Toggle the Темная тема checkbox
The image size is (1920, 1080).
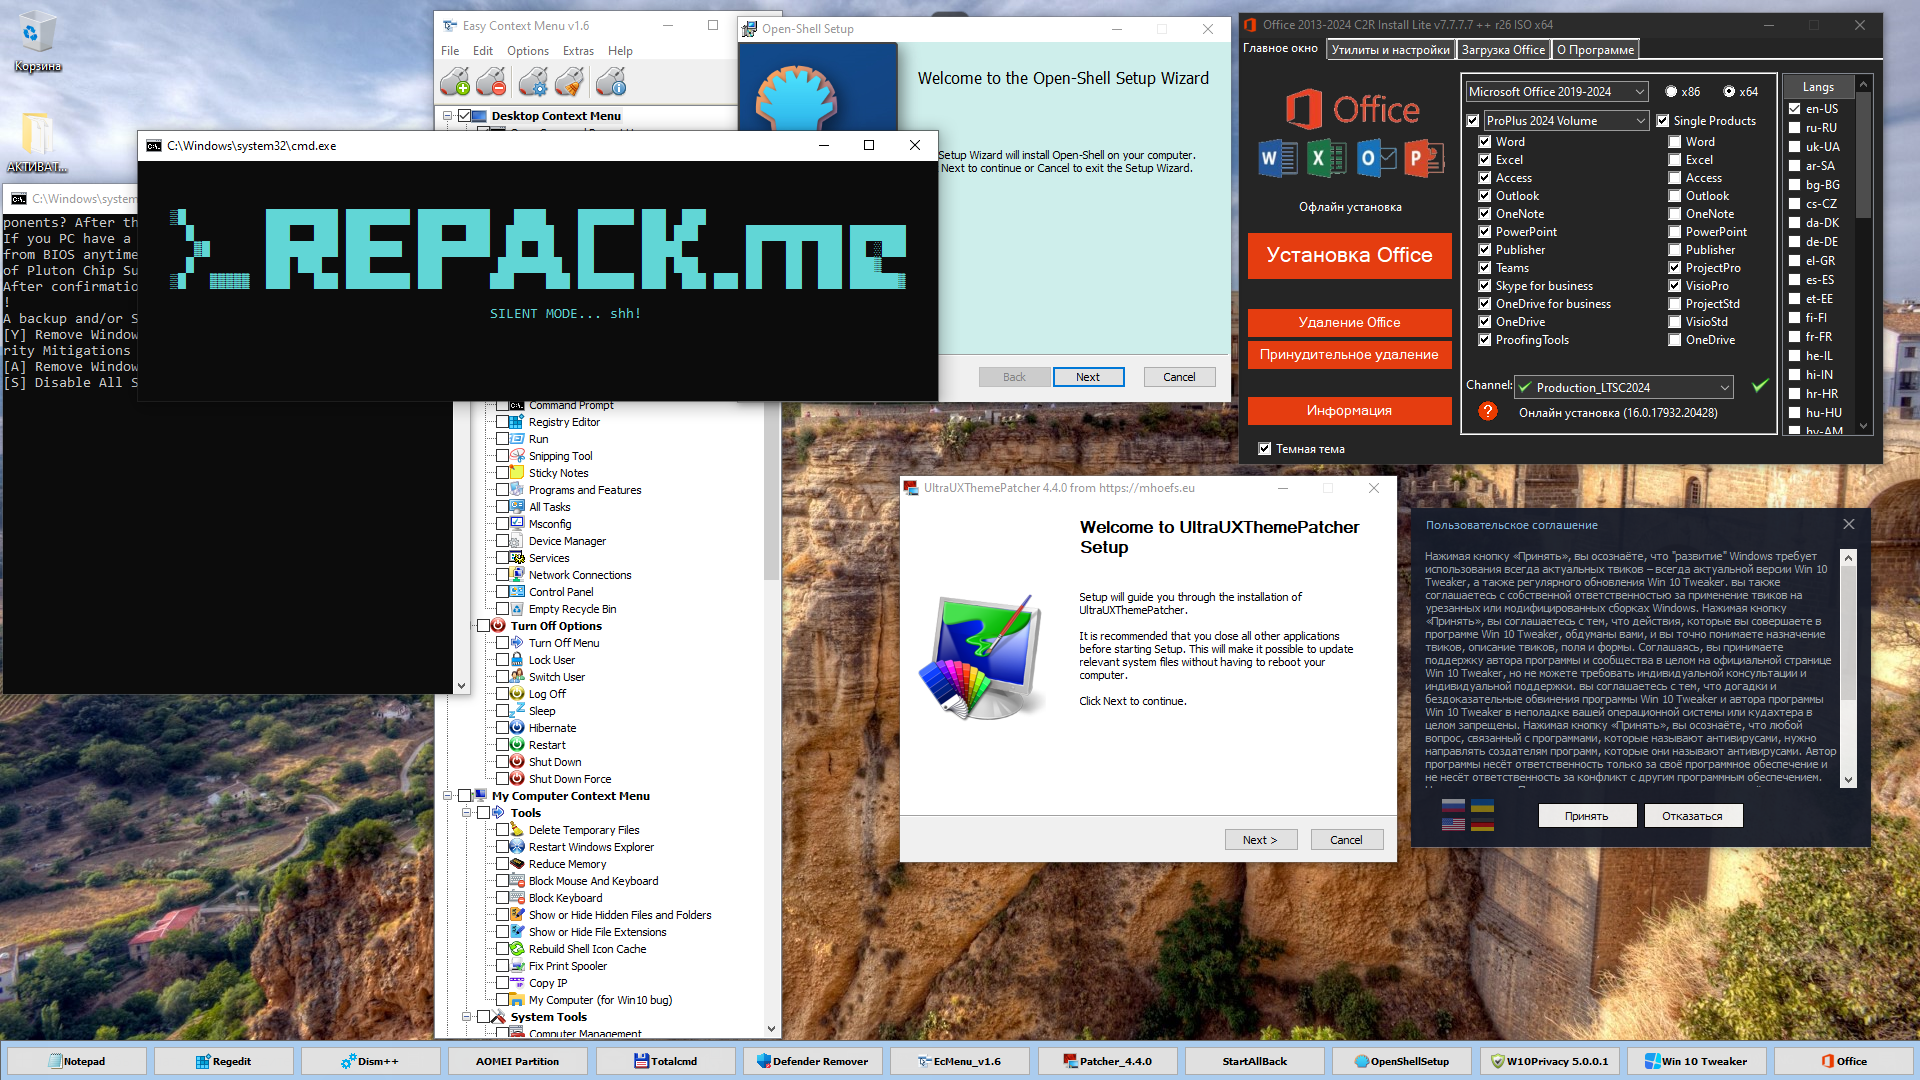point(1265,448)
